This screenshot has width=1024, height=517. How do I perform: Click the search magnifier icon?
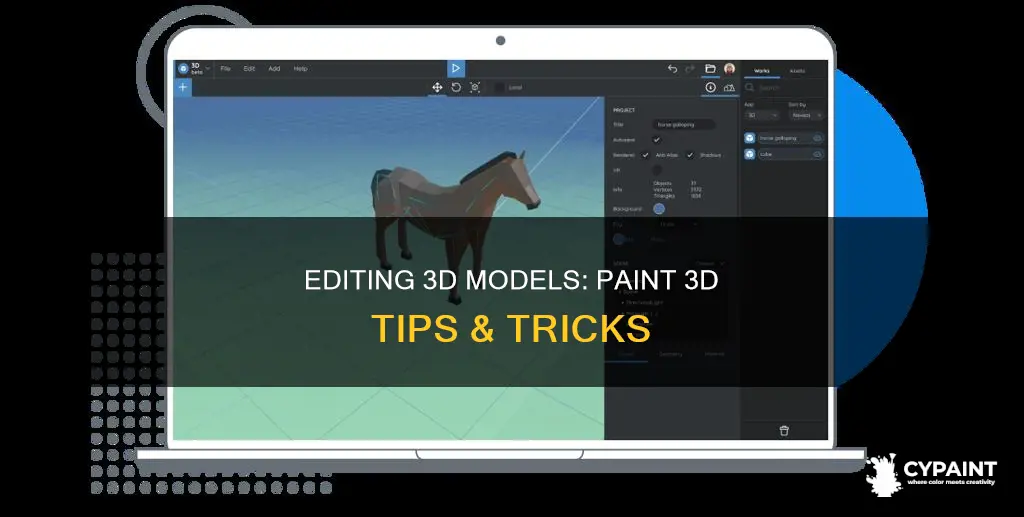(x=750, y=87)
